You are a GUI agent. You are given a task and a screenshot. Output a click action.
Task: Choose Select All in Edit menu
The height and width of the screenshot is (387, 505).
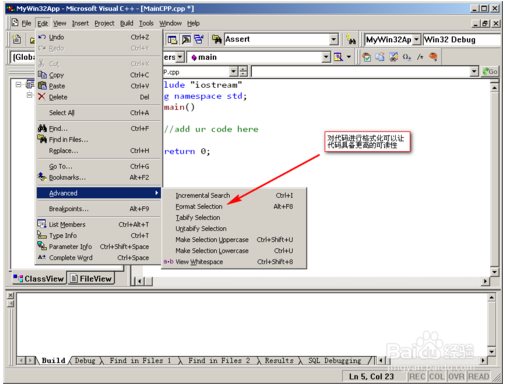(99, 113)
